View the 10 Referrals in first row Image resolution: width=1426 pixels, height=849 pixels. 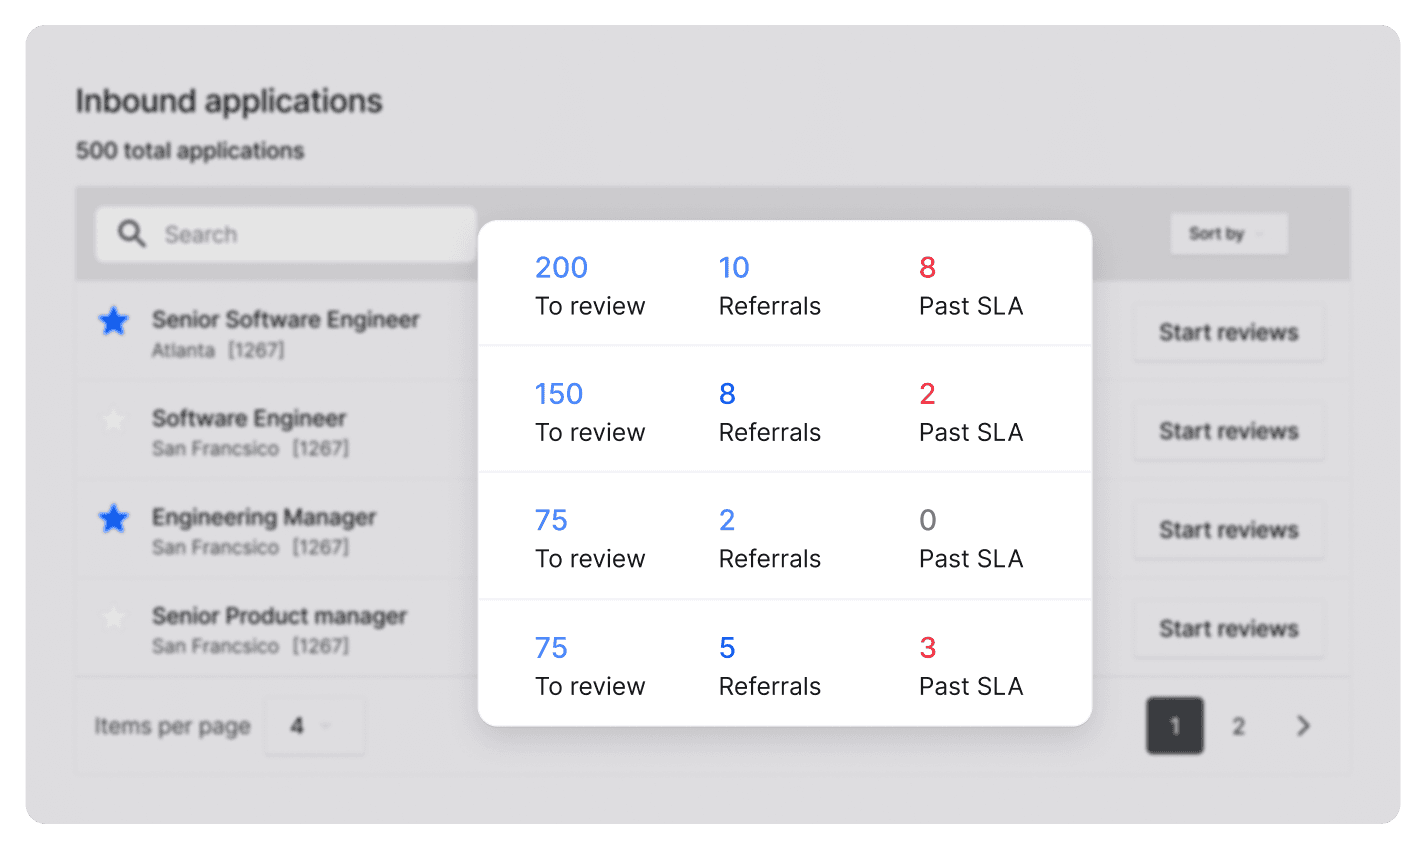click(x=734, y=268)
